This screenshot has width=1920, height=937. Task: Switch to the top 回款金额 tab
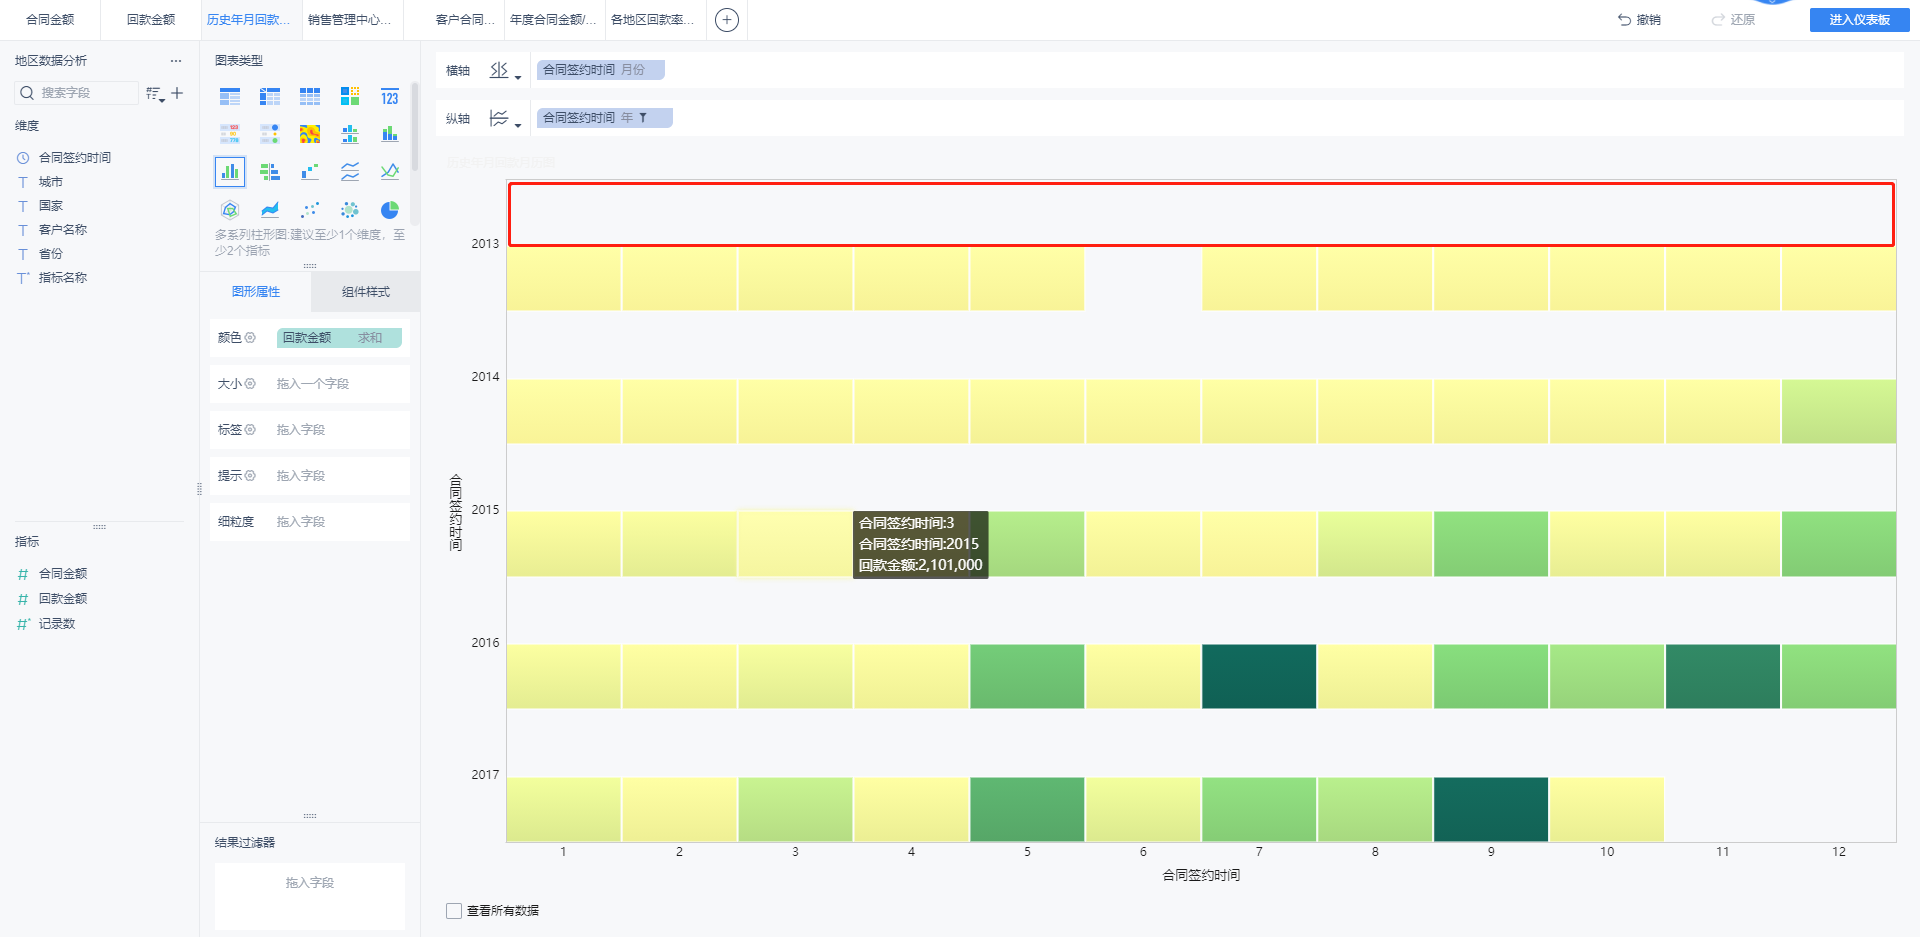(151, 20)
